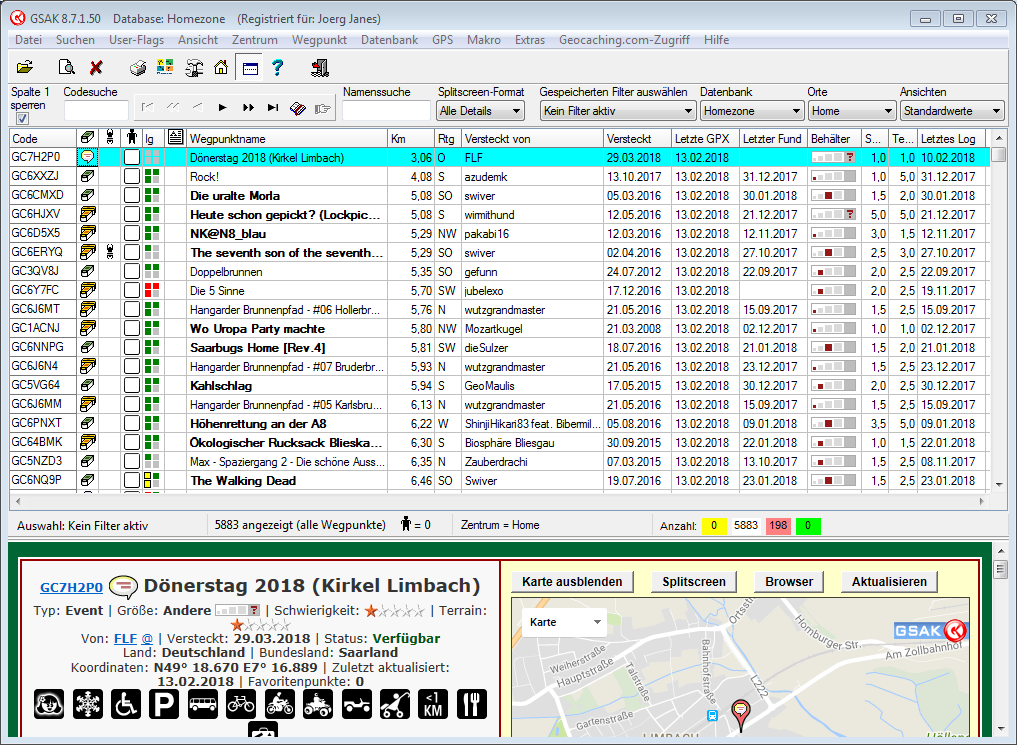This screenshot has width=1017, height=745.
Task: Tick user flag checkbox for Die uralte Morla
Action: pyautogui.click(x=132, y=195)
